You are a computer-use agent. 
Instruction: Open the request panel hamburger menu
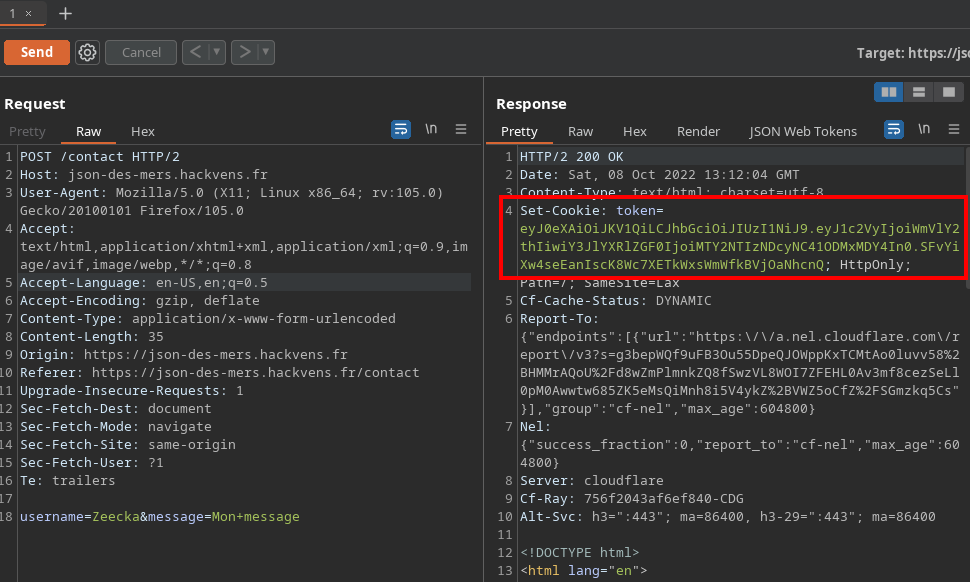click(x=461, y=129)
